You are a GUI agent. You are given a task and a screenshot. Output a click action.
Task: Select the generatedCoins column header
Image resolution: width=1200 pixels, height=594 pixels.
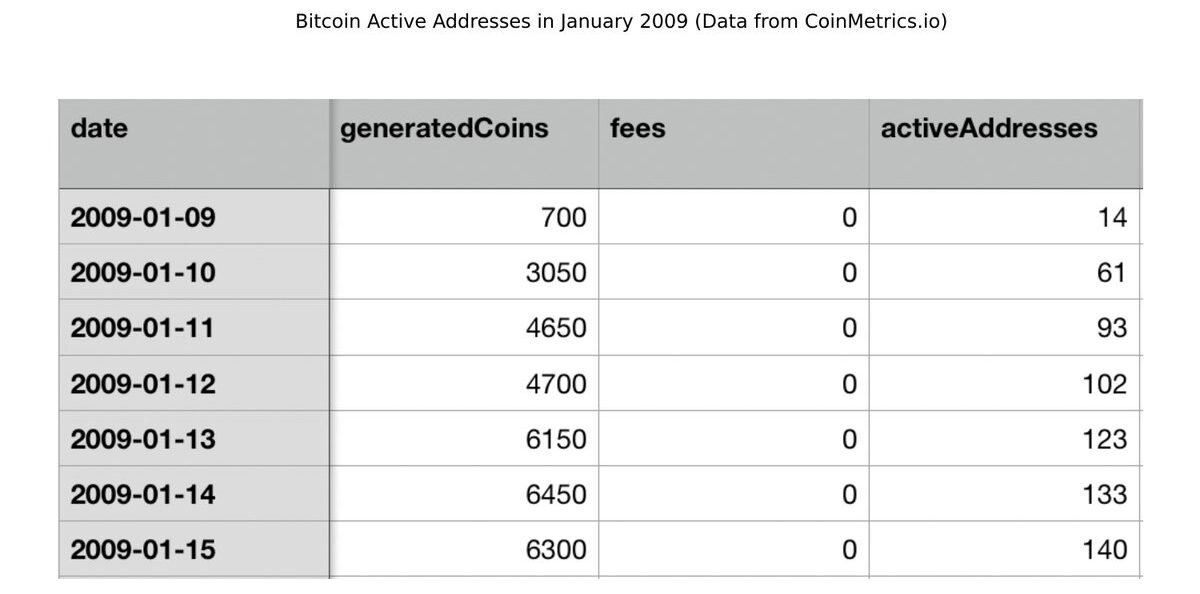coord(444,129)
